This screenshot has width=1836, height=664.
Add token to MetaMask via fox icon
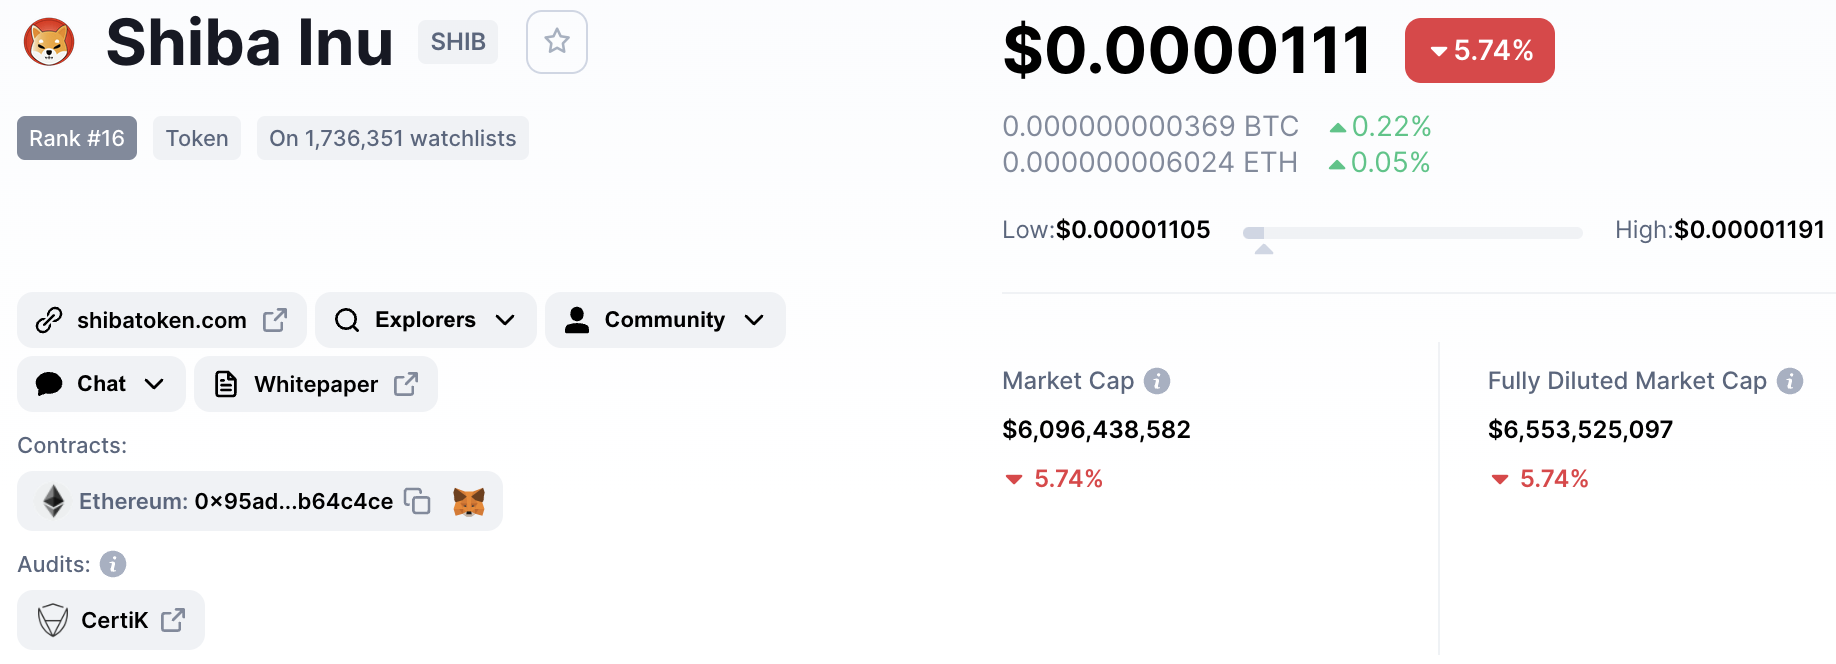click(x=469, y=501)
